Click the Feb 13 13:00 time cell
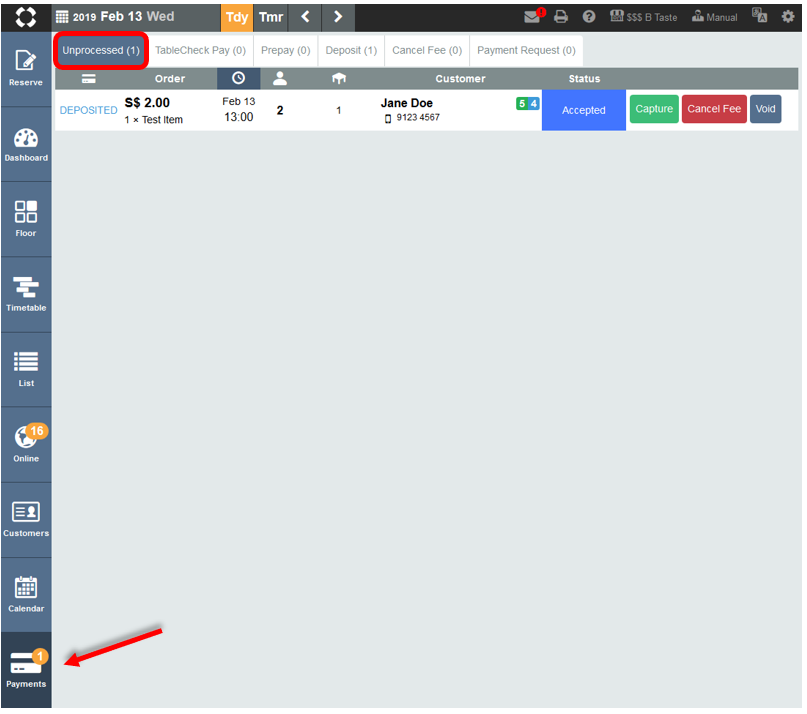Image resolution: width=807 pixels, height=714 pixels. (238, 110)
